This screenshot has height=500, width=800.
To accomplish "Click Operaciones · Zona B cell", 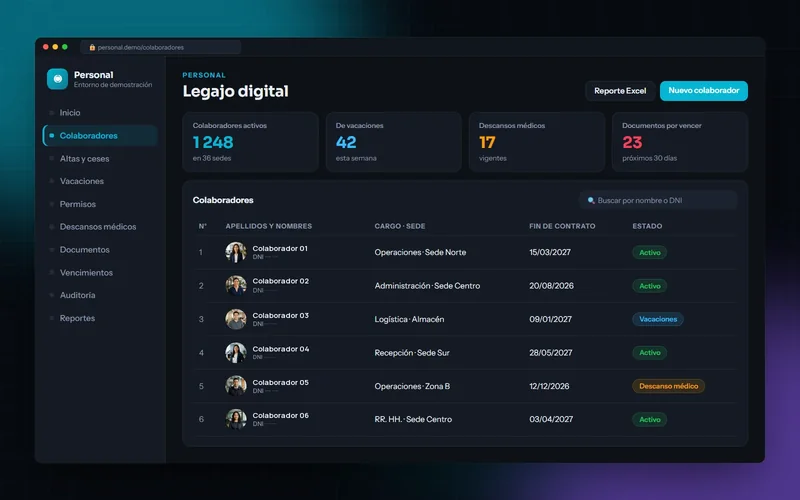I will pos(412,386).
